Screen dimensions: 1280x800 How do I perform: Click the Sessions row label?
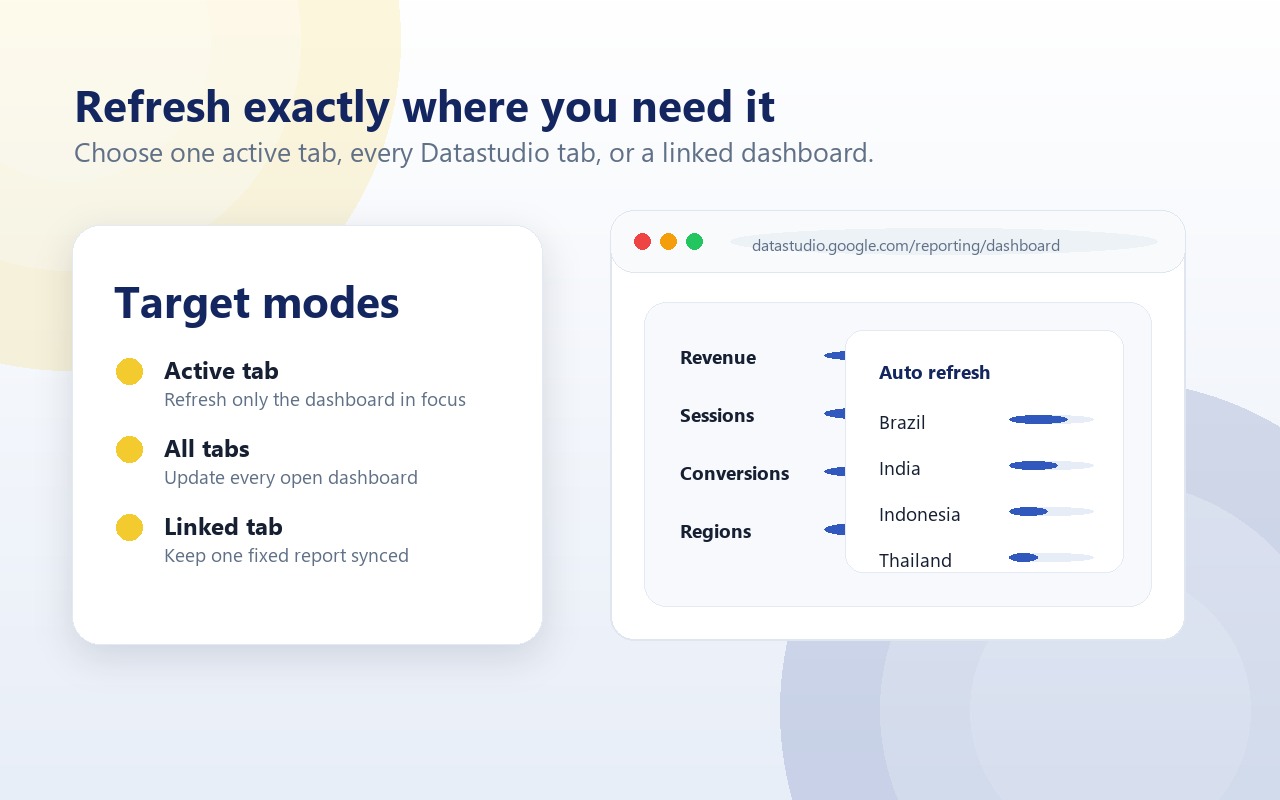coord(717,416)
